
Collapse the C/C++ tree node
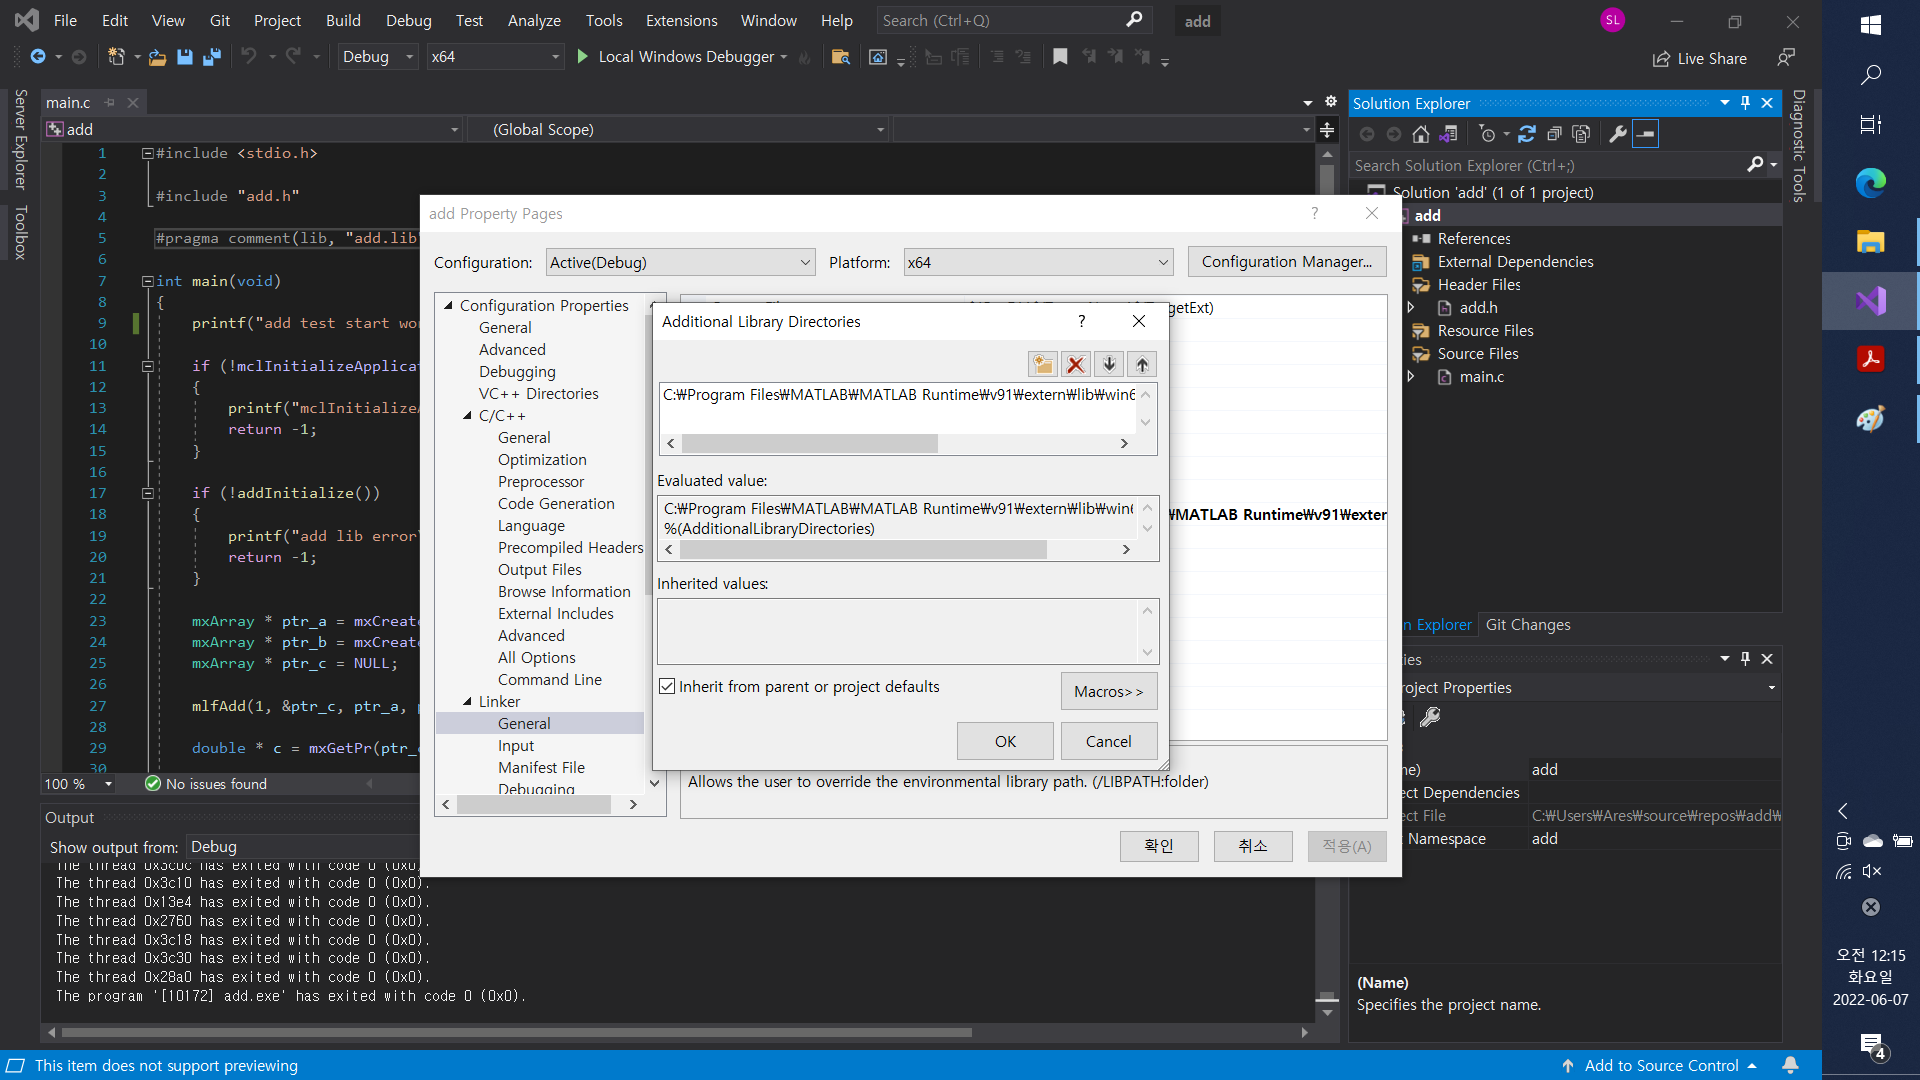coord(467,416)
